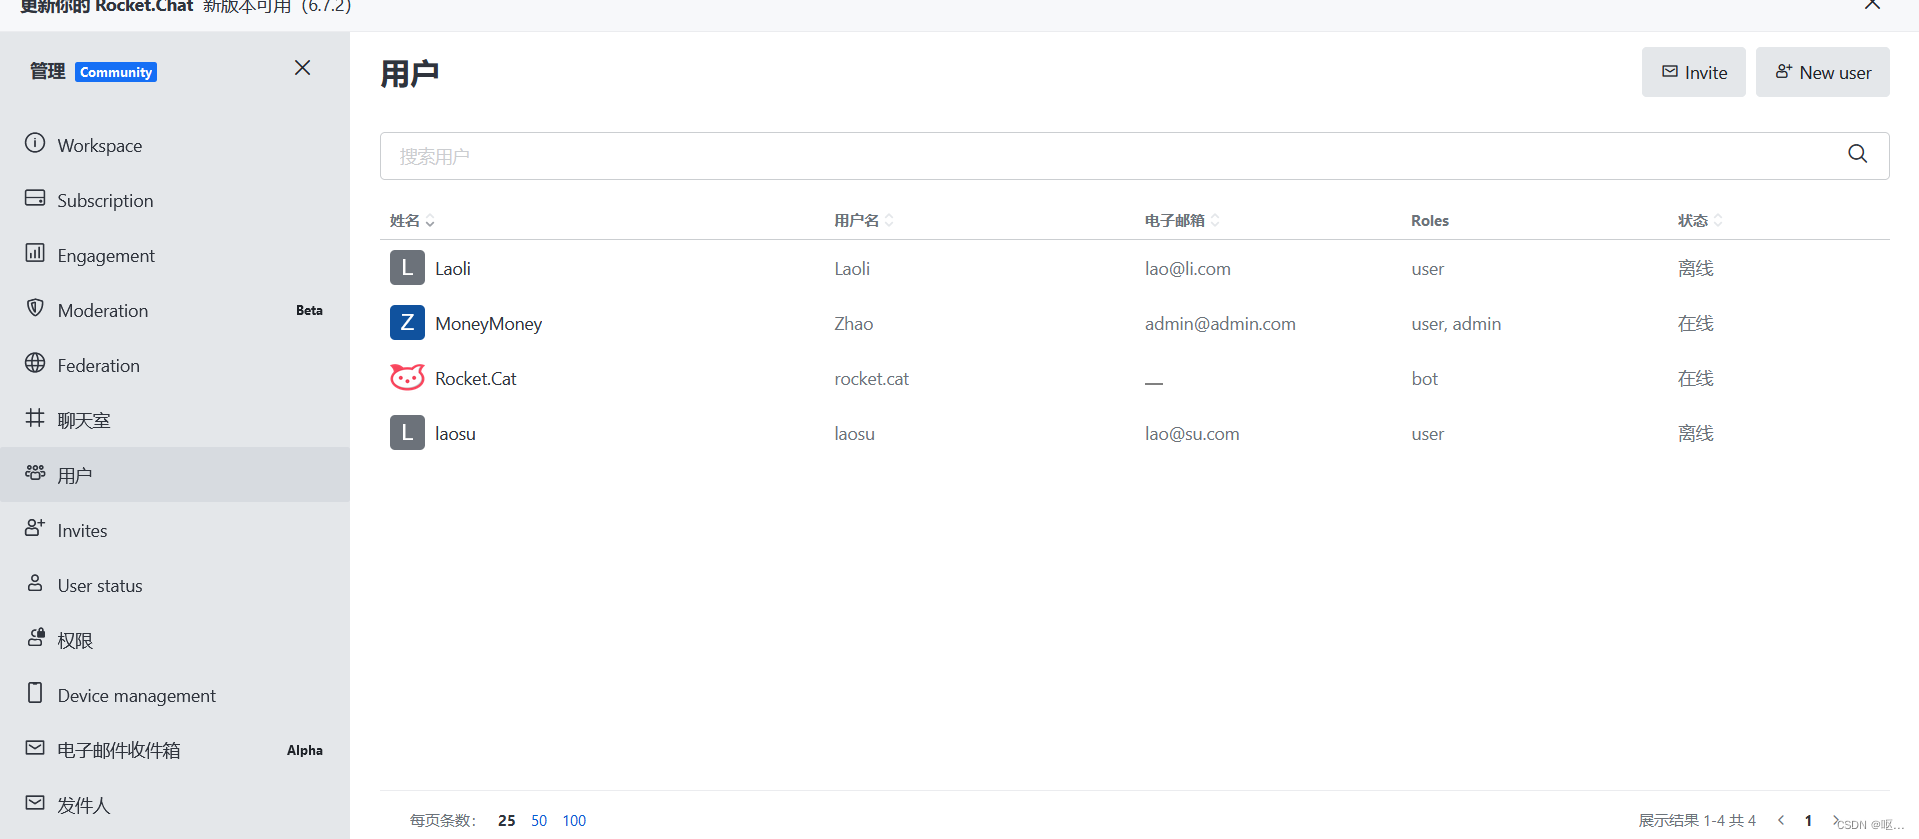The image size is (1919, 839).
Task: Click the bot role cell
Action: pos(1424,378)
